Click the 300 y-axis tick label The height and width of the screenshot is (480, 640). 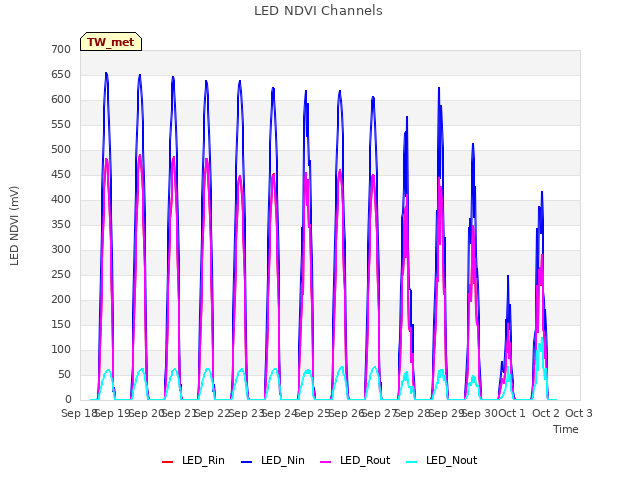point(61,249)
